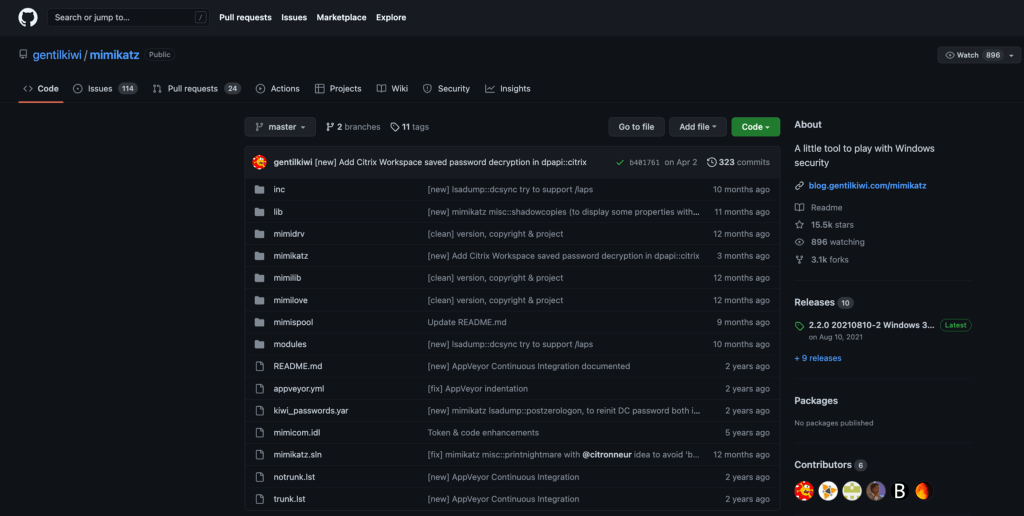Focus the Search or jump to field
The image size is (1024, 516).
[x=128, y=18]
